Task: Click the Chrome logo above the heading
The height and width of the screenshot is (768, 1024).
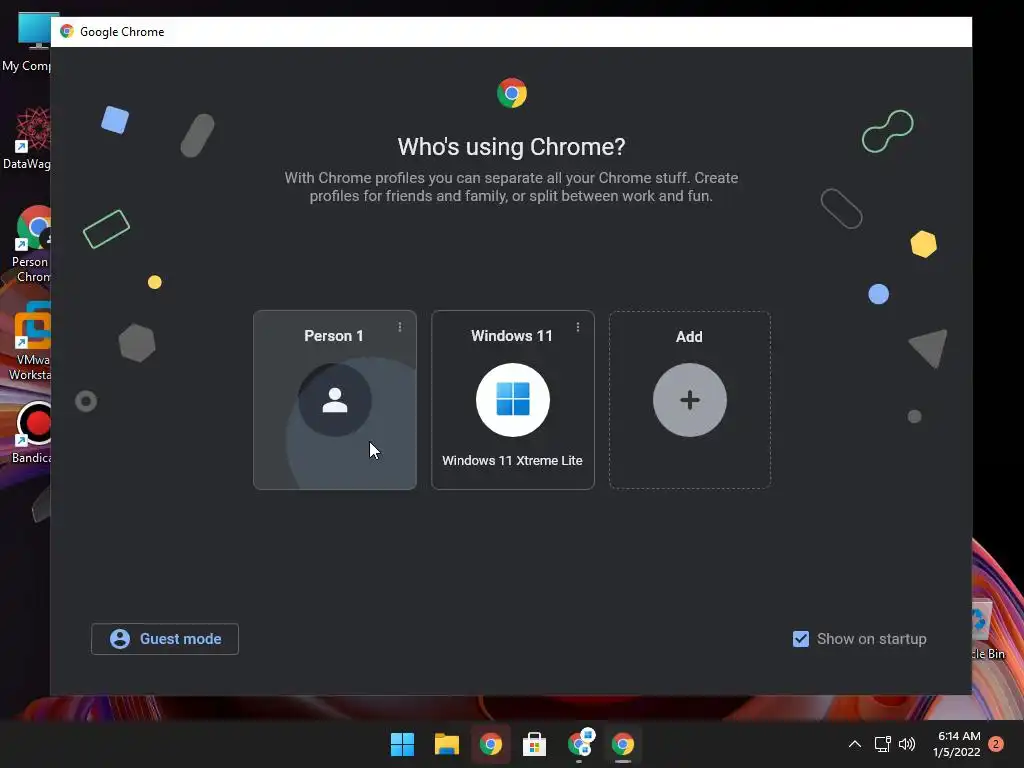Action: point(512,93)
